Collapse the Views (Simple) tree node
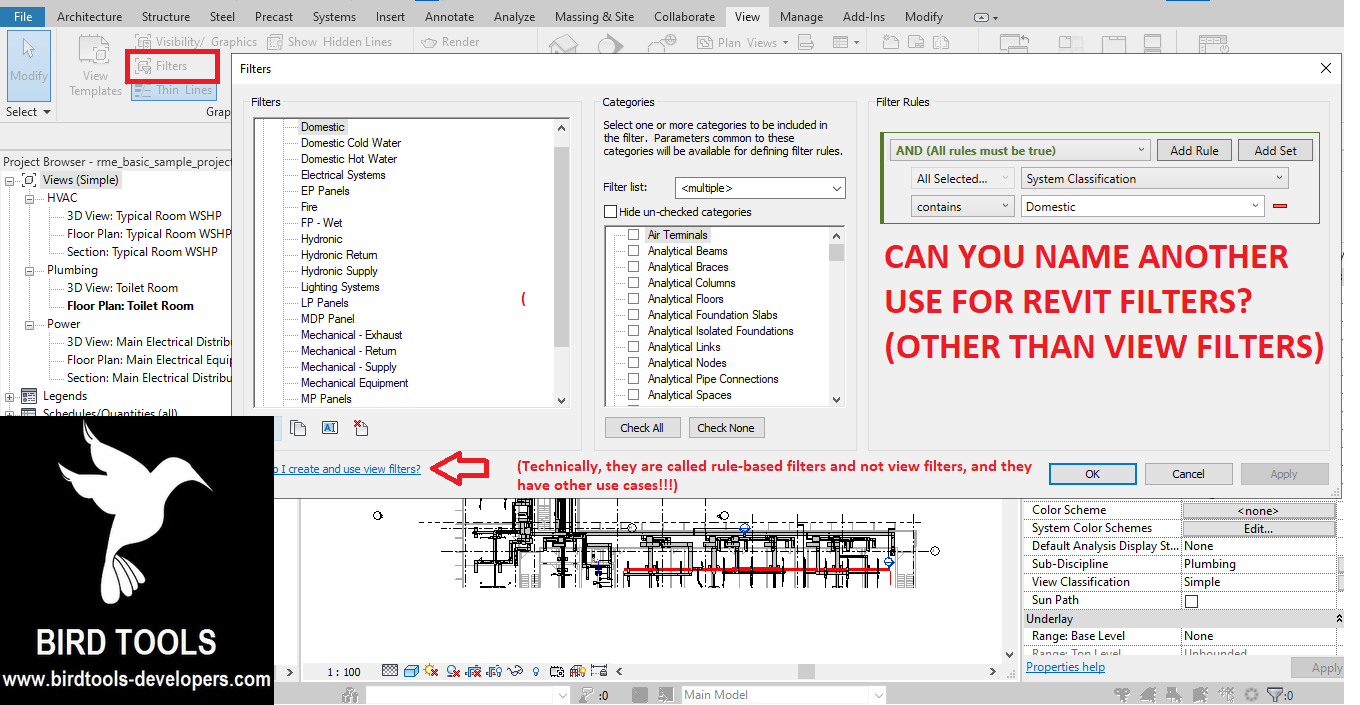Image resolution: width=1360 pixels, height=705 pixels. tap(10, 180)
